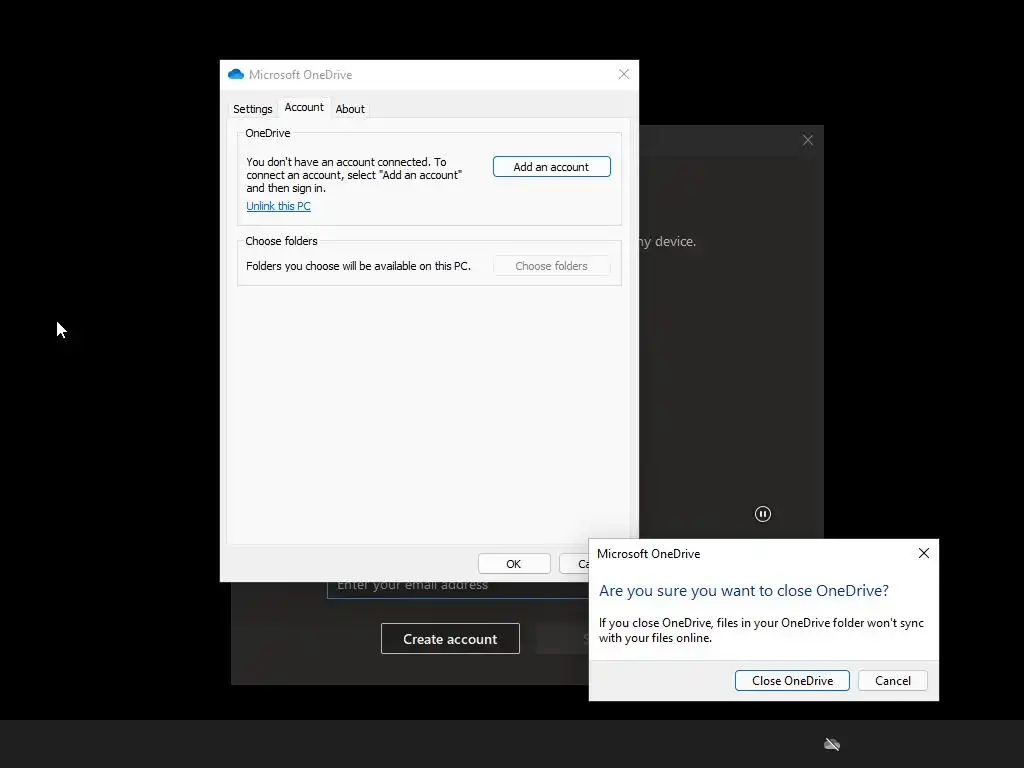Open the OneDrive tray icon in taskbar
Viewport: 1024px width, 768px height.
pos(831,744)
